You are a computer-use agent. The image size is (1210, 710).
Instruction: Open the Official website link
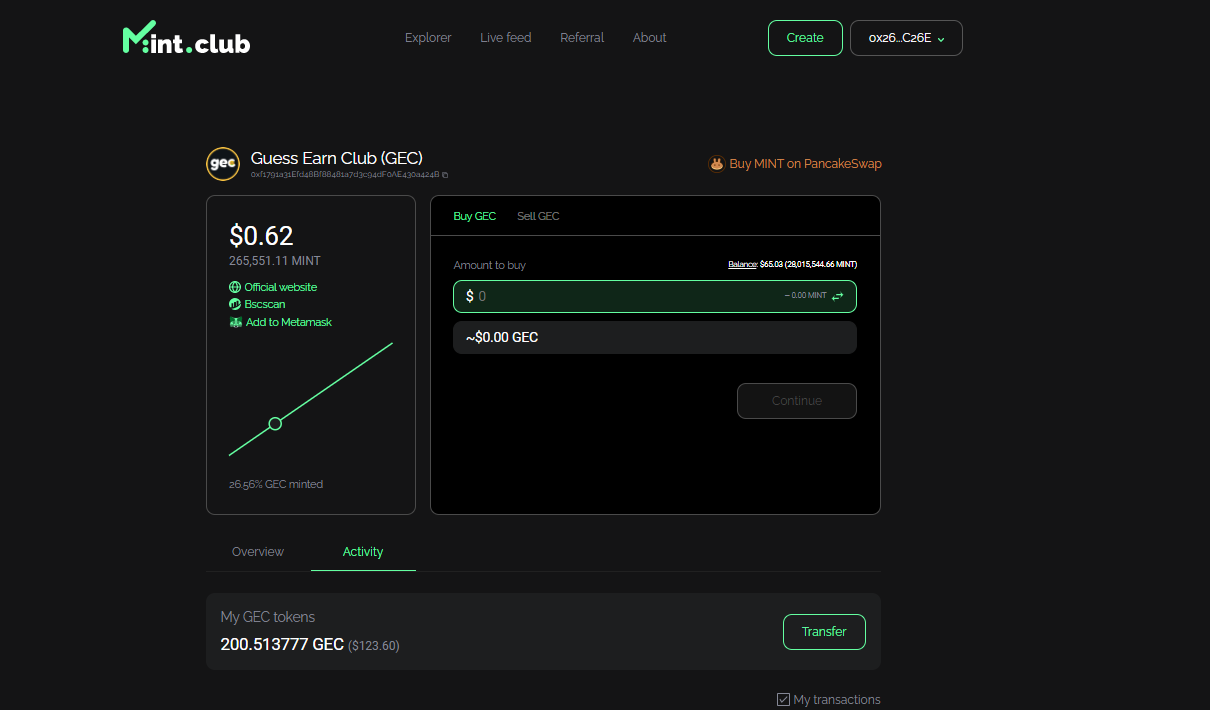point(281,287)
